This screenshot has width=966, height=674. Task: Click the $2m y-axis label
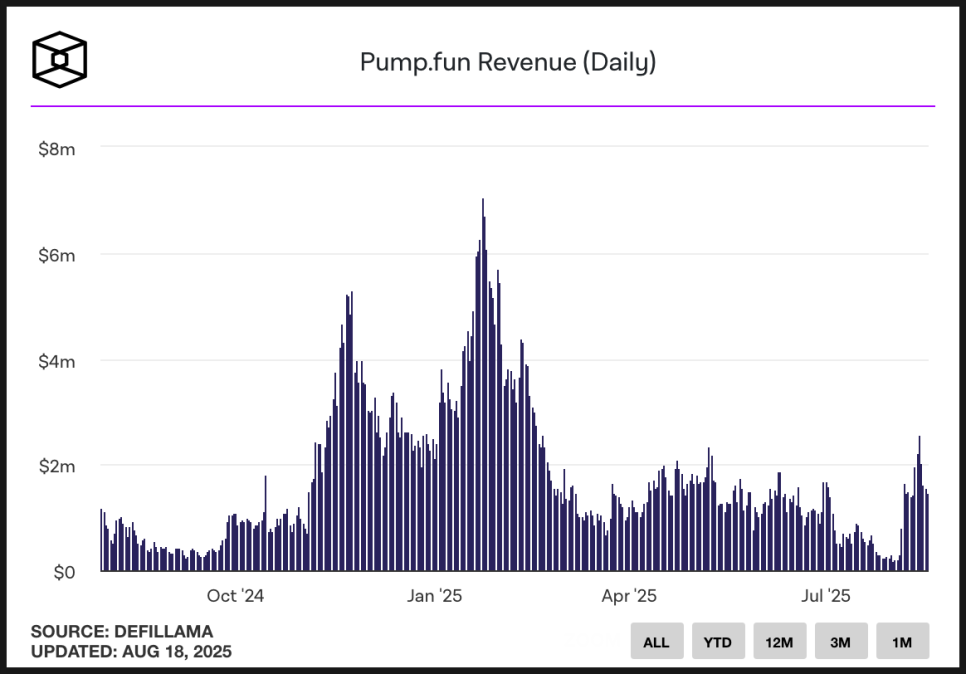(x=57, y=466)
